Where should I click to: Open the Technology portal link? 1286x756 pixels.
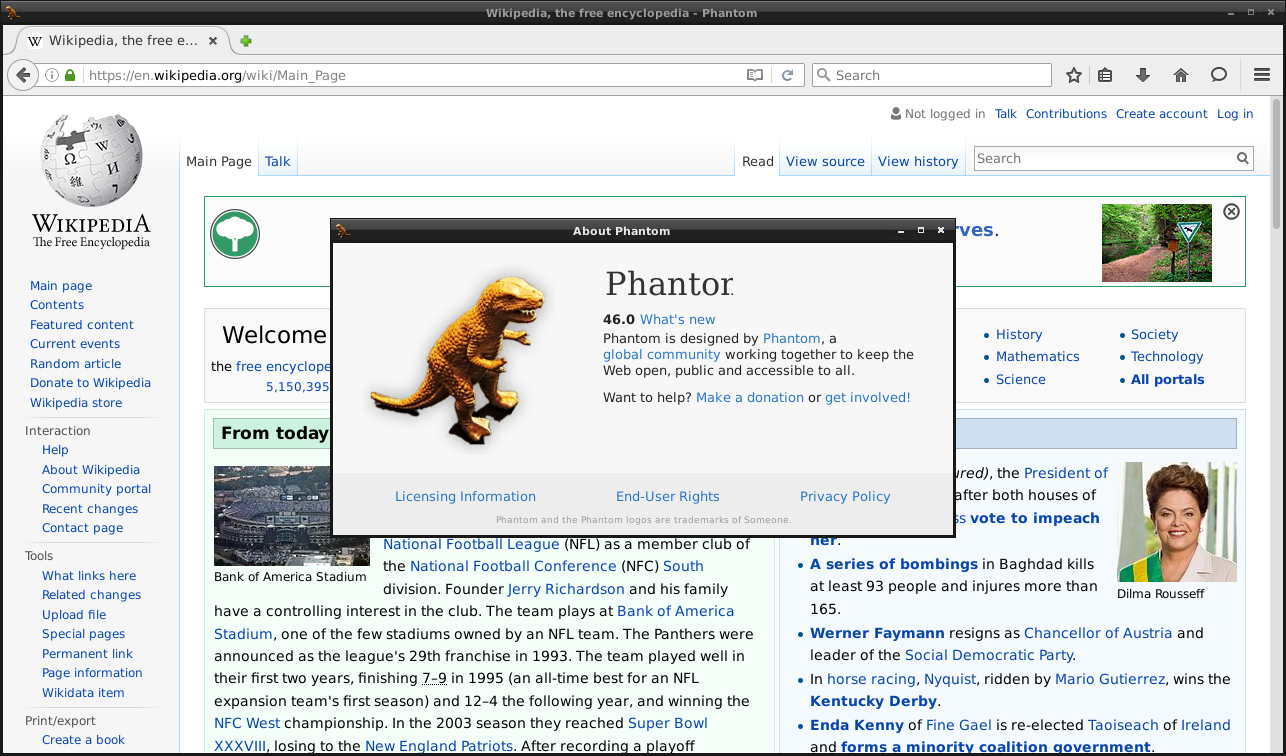tap(1167, 357)
